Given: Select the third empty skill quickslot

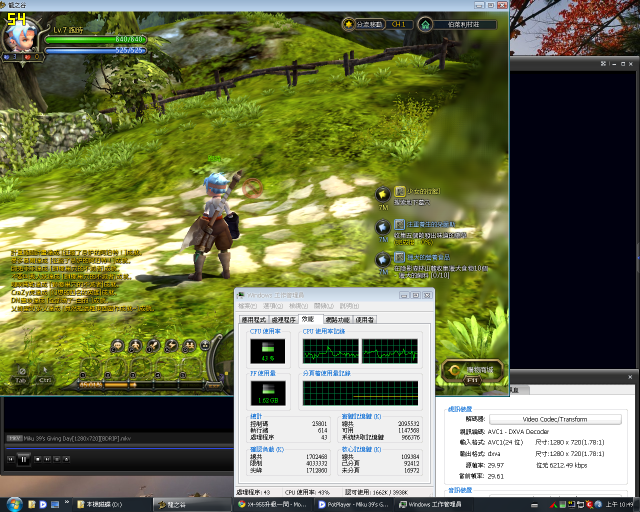Looking at the screenshot, I should (142, 367).
